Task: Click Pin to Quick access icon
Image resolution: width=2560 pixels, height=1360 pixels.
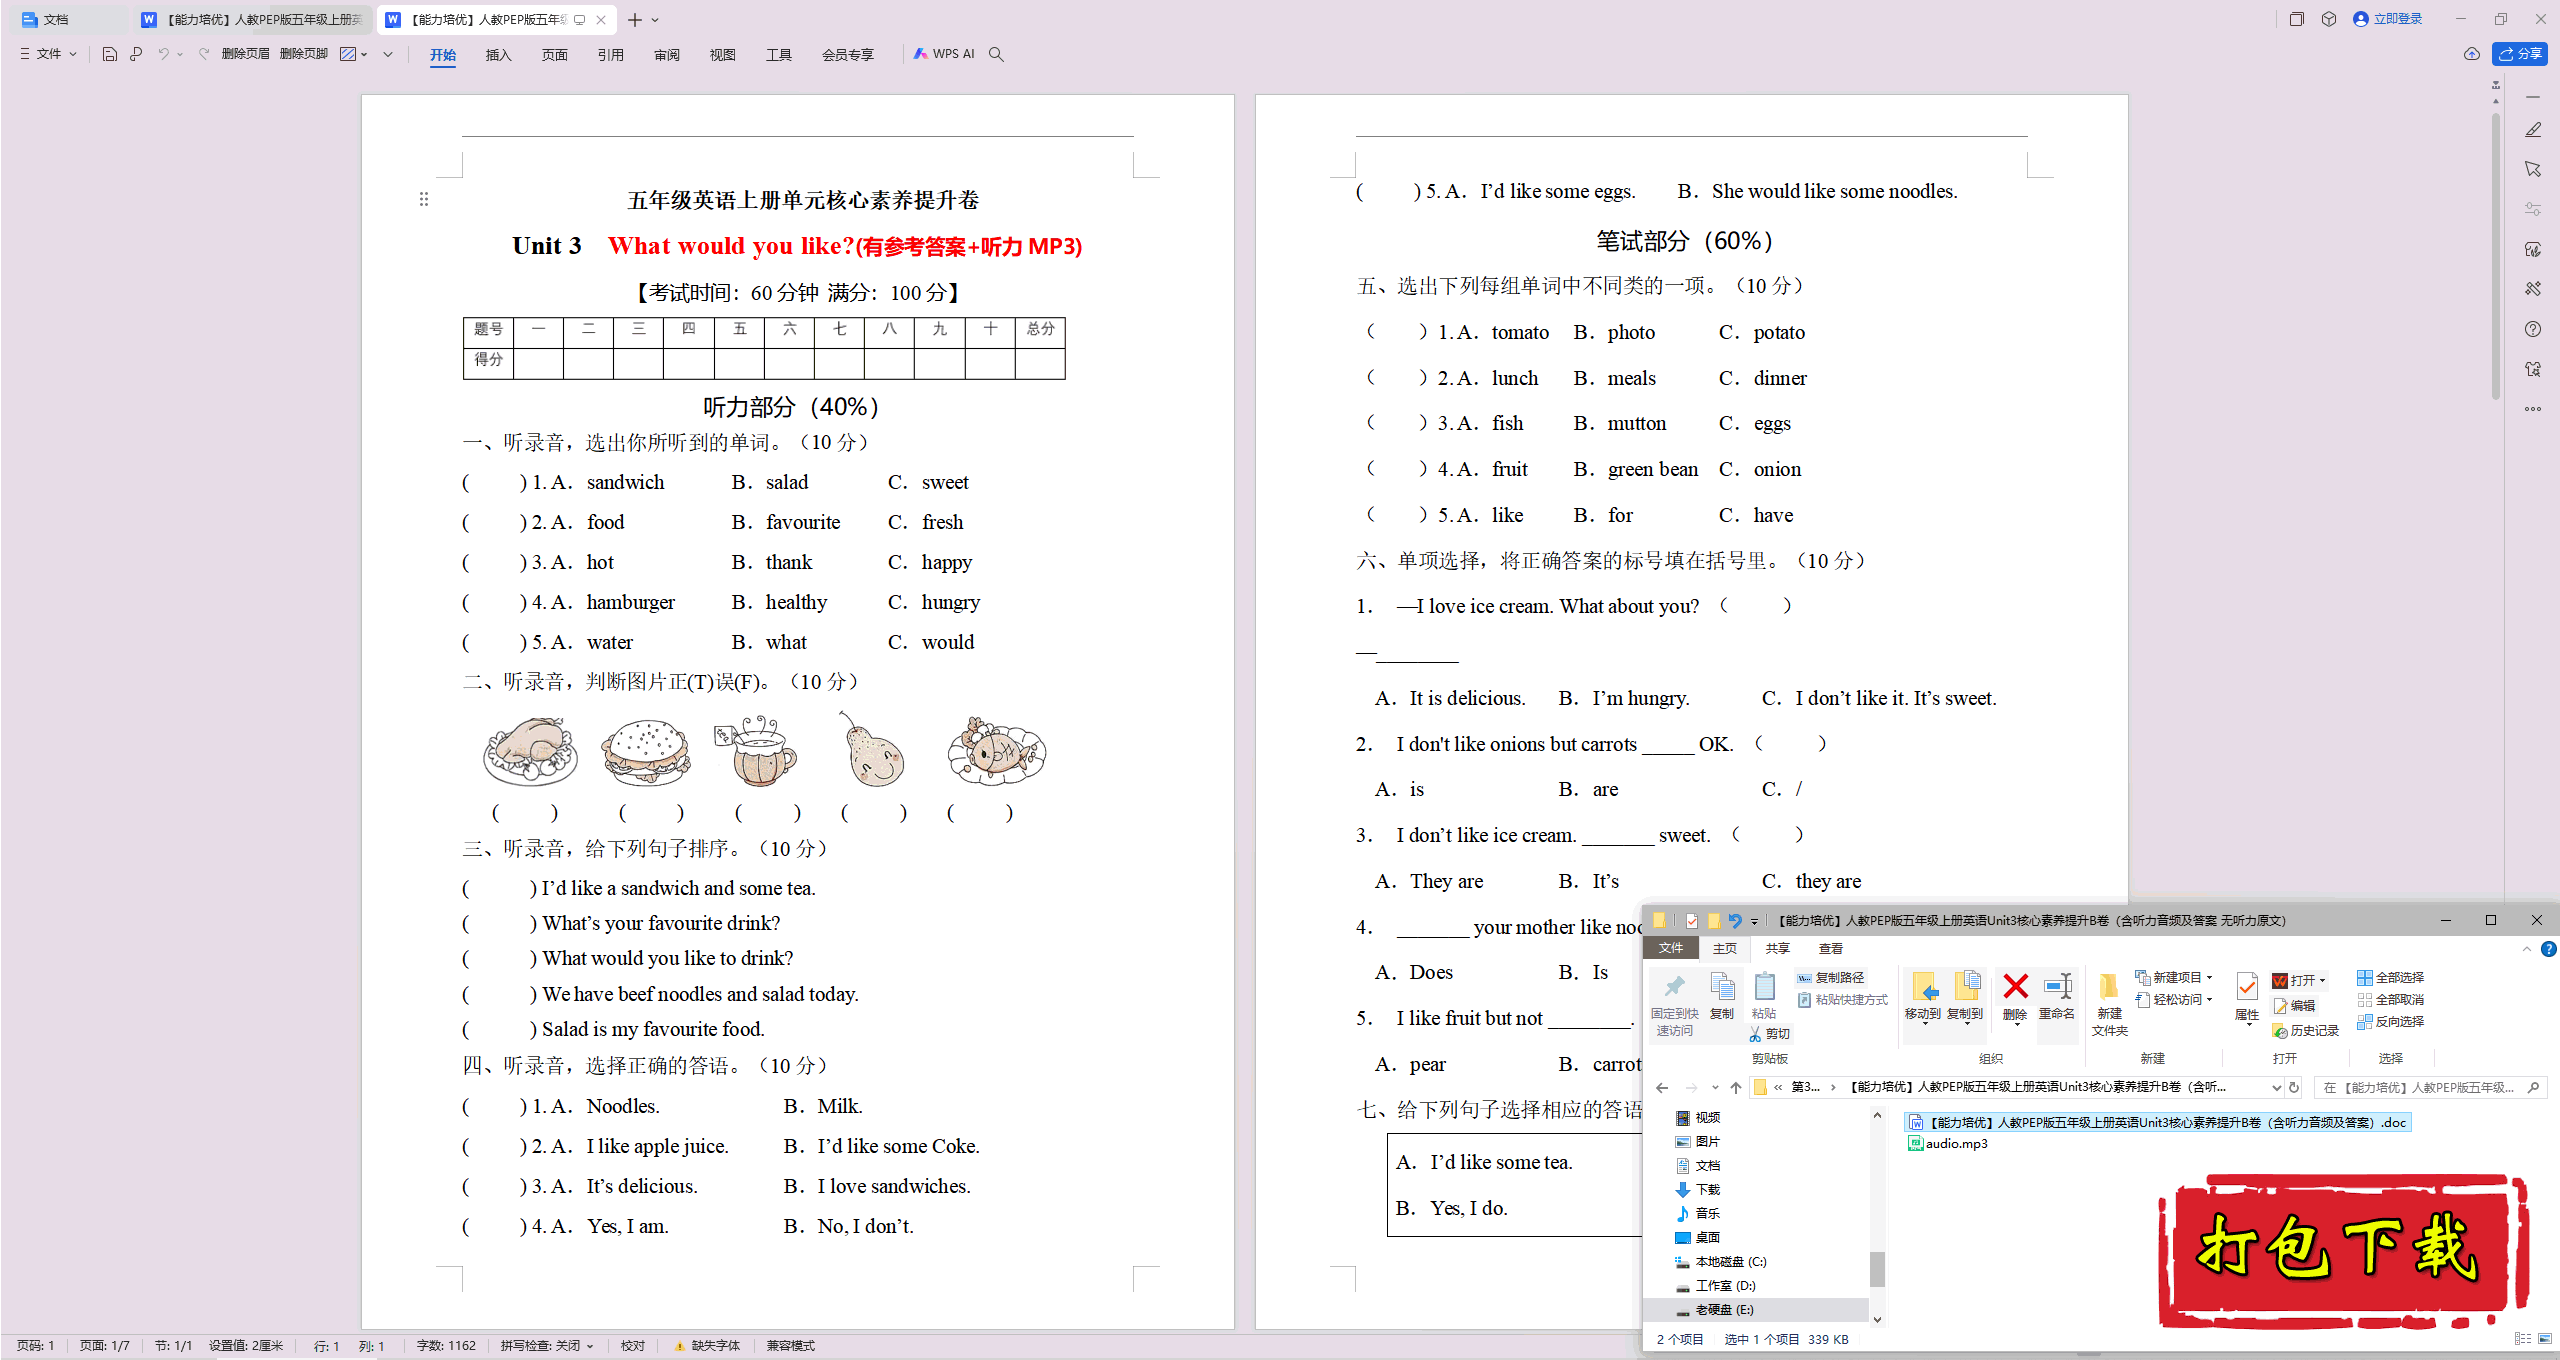Action: point(1675,987)
